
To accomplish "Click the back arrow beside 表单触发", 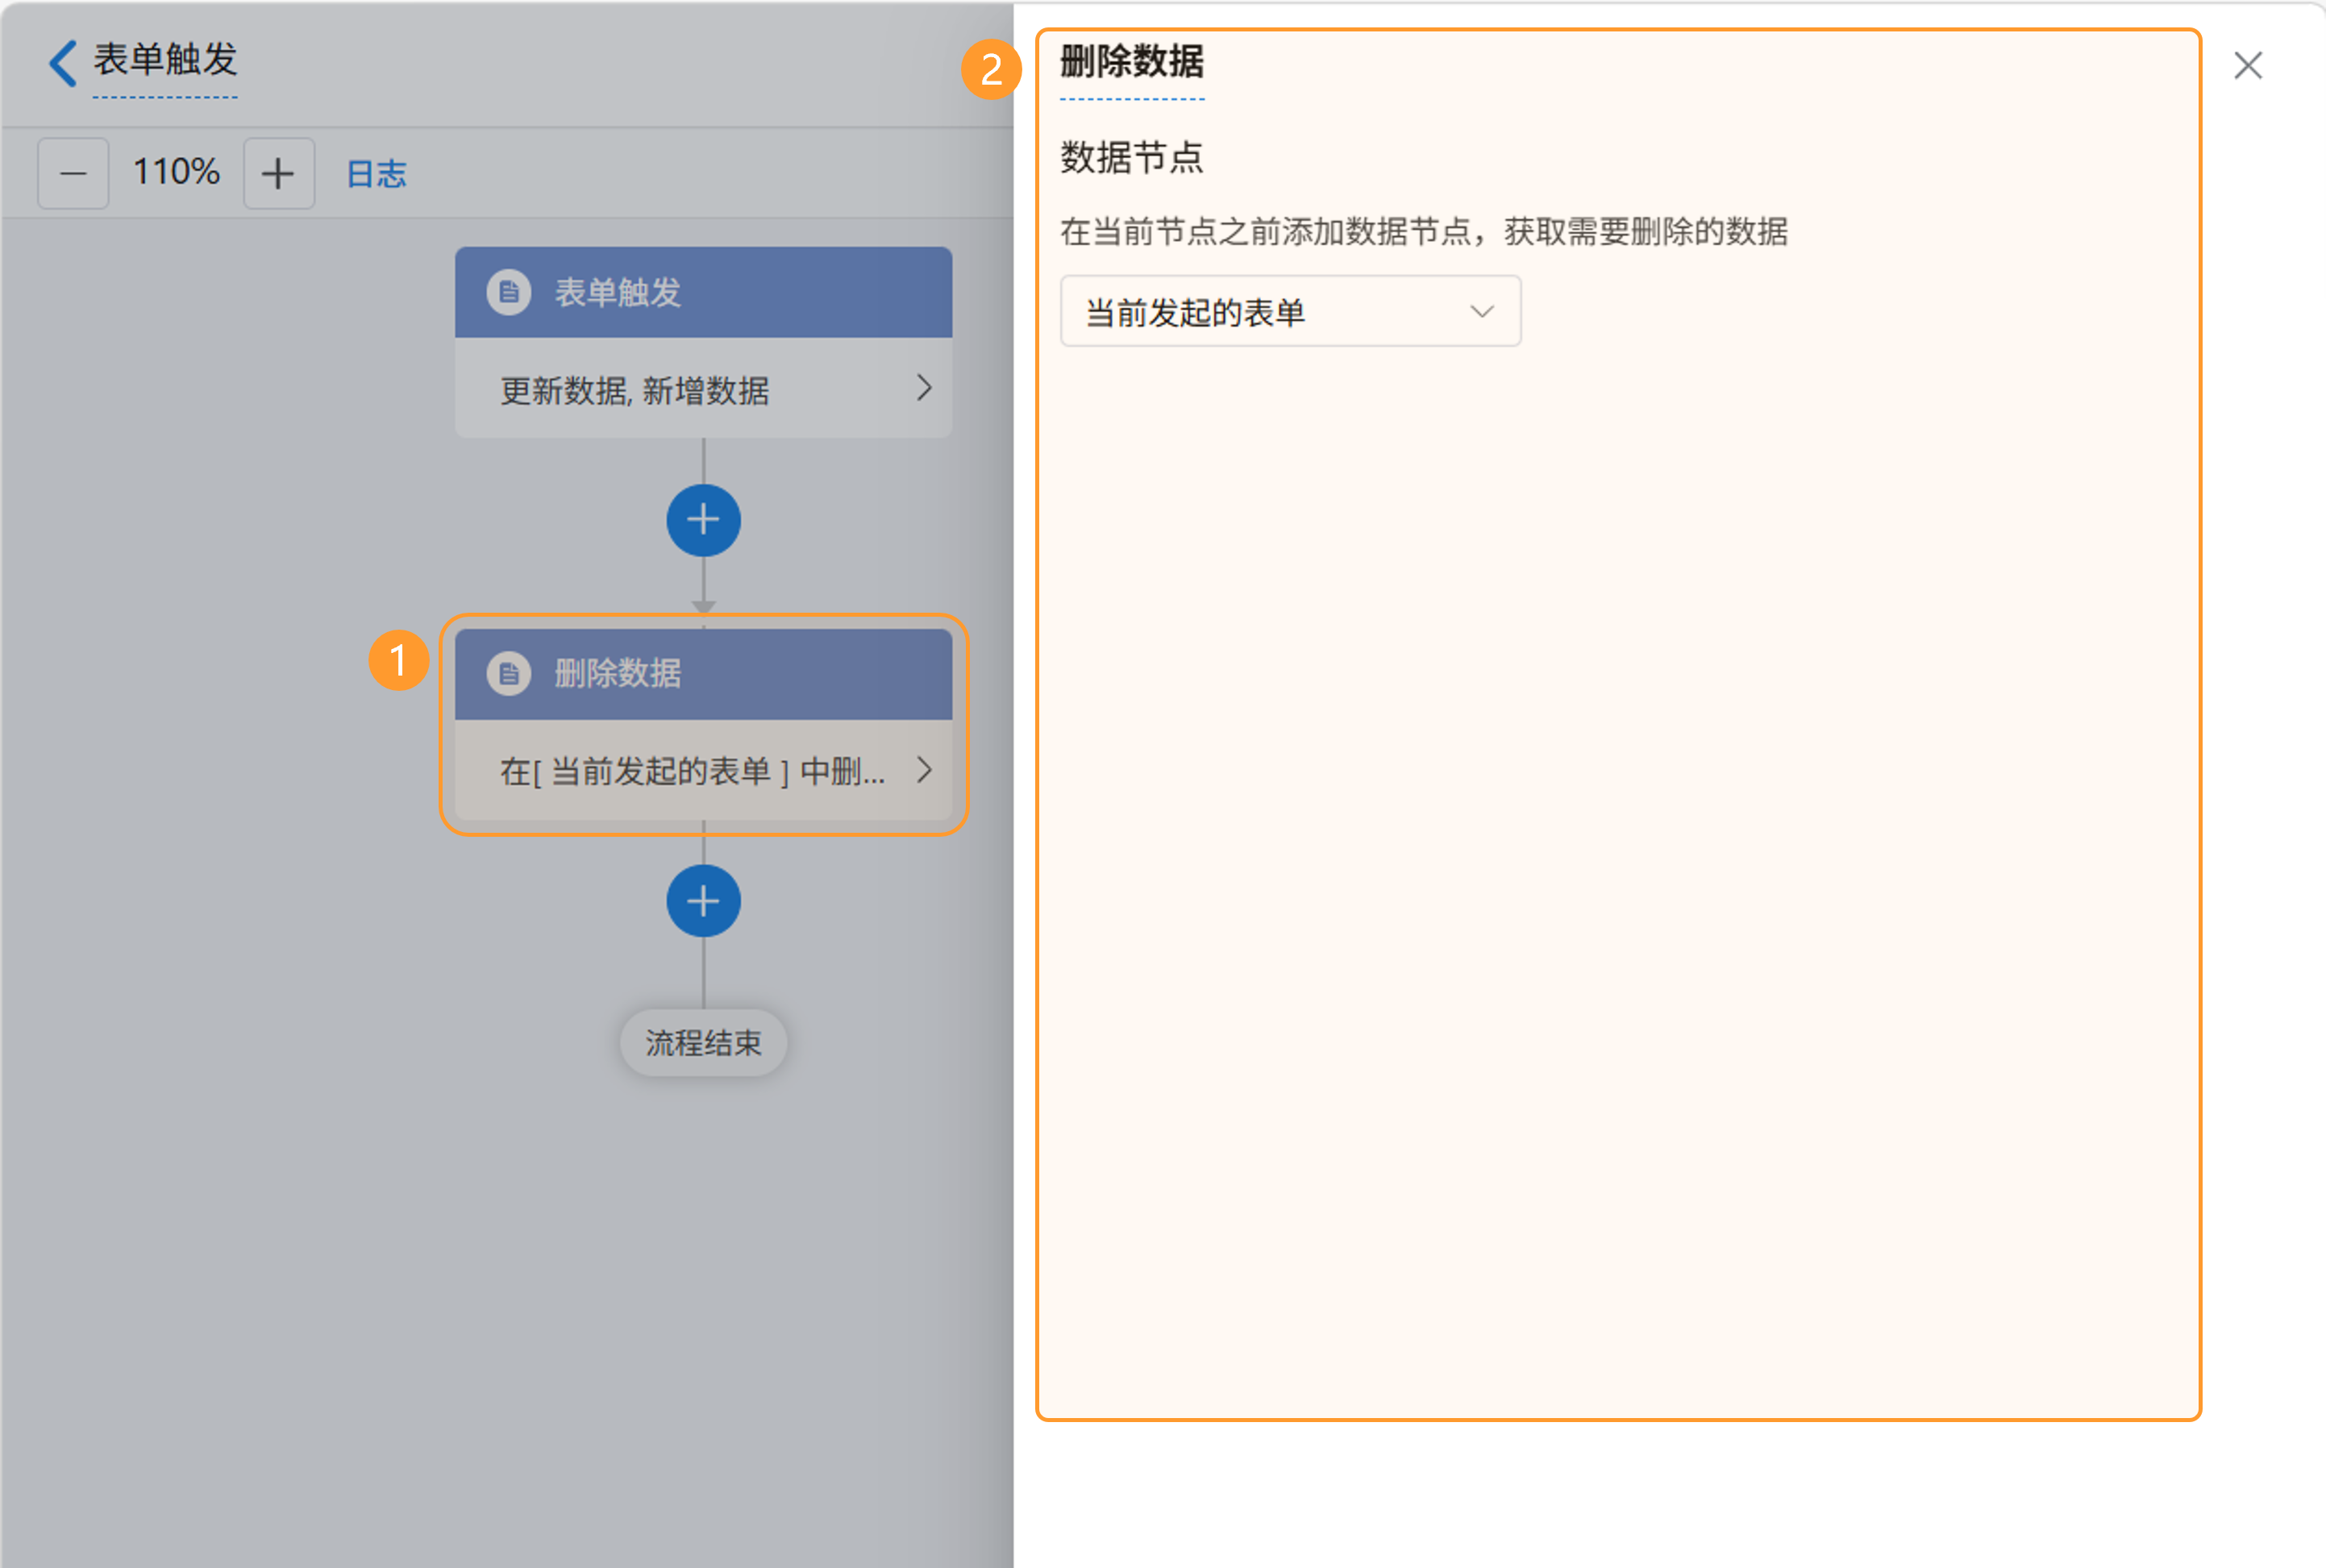I will [x=62, y=63].
